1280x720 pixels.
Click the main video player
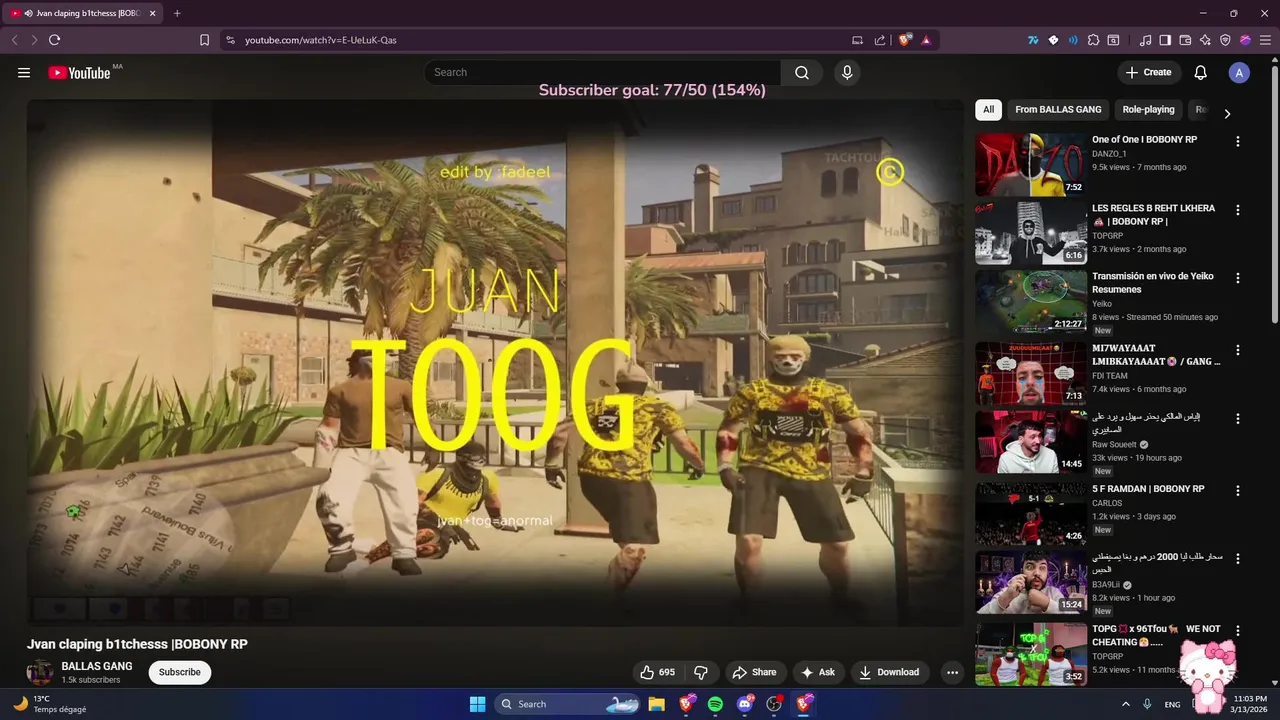495,362
